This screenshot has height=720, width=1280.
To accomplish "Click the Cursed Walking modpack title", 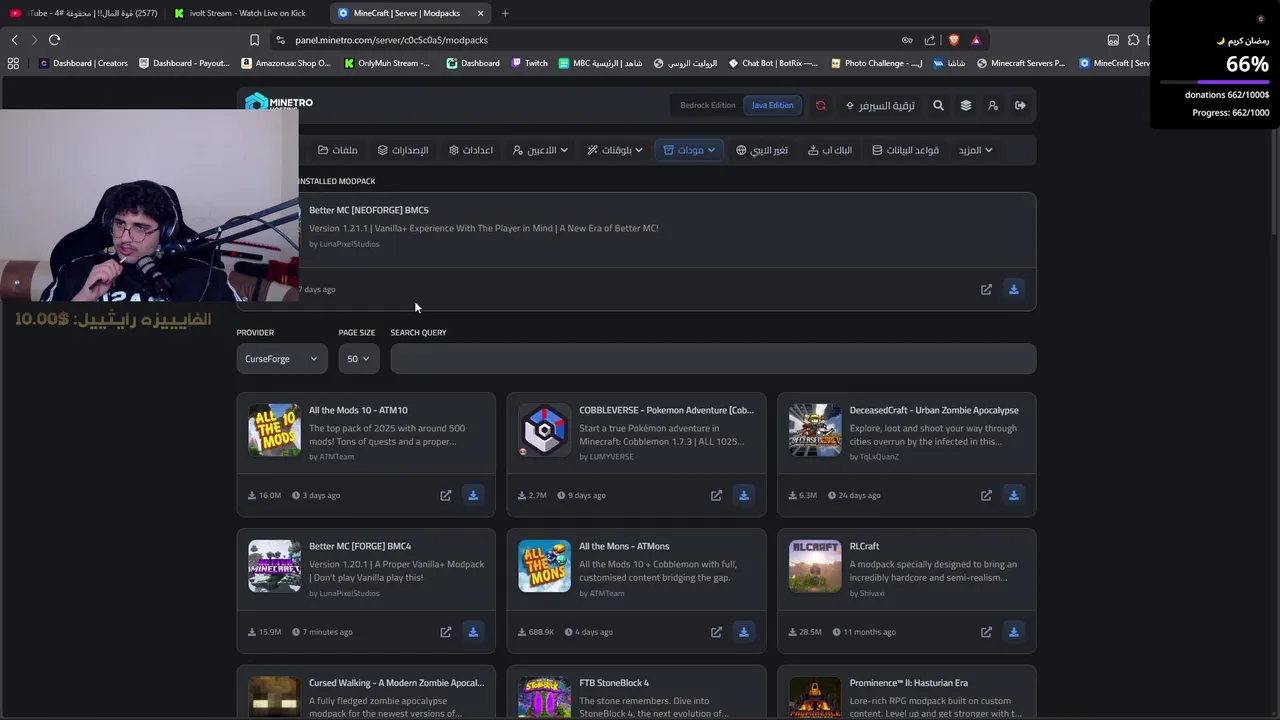I will coord(396,683).
